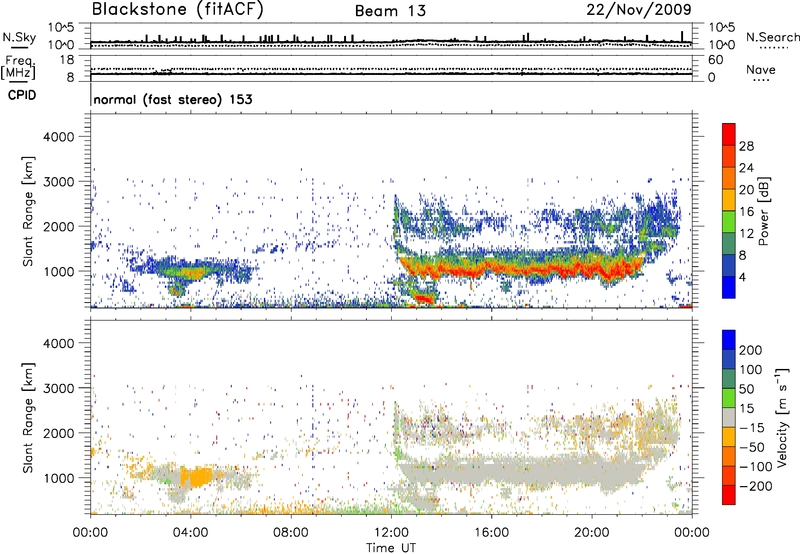
Task: Click the "Power [dB]" colorbar title
Action: [764, 212]
